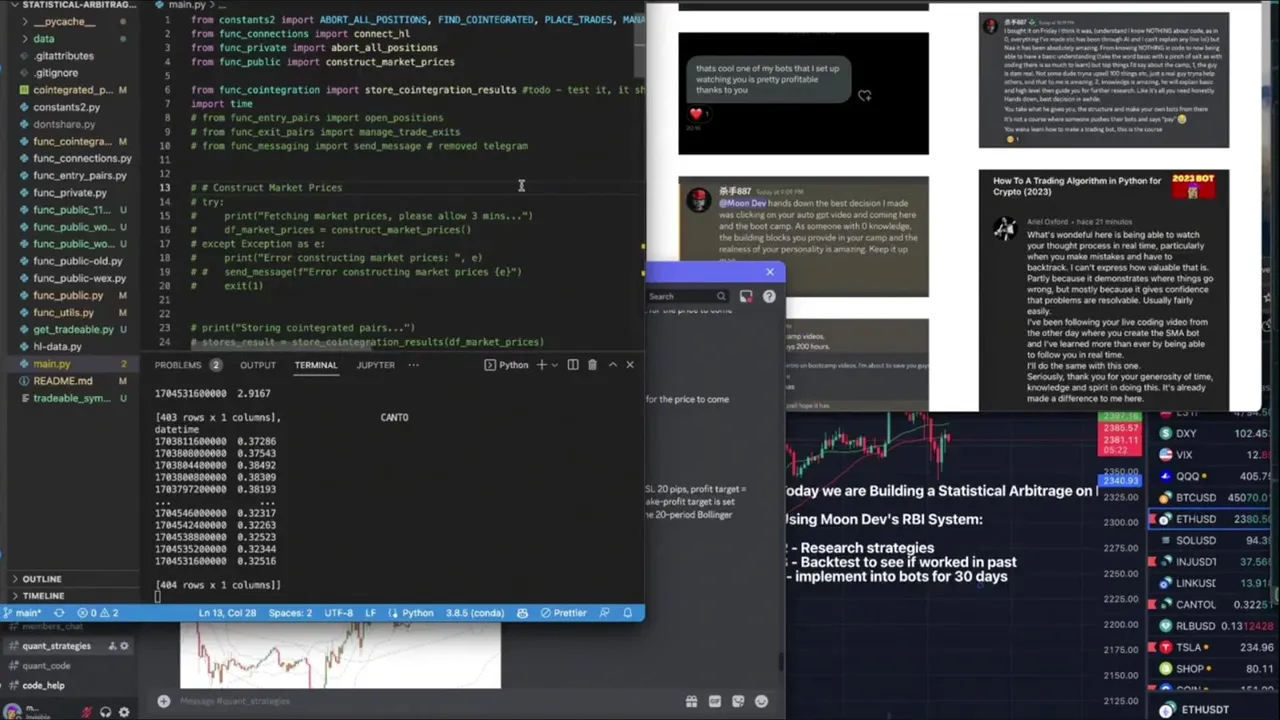Open func_private.py file
The image size is (1280, 720).
click(x=70, y=192)
